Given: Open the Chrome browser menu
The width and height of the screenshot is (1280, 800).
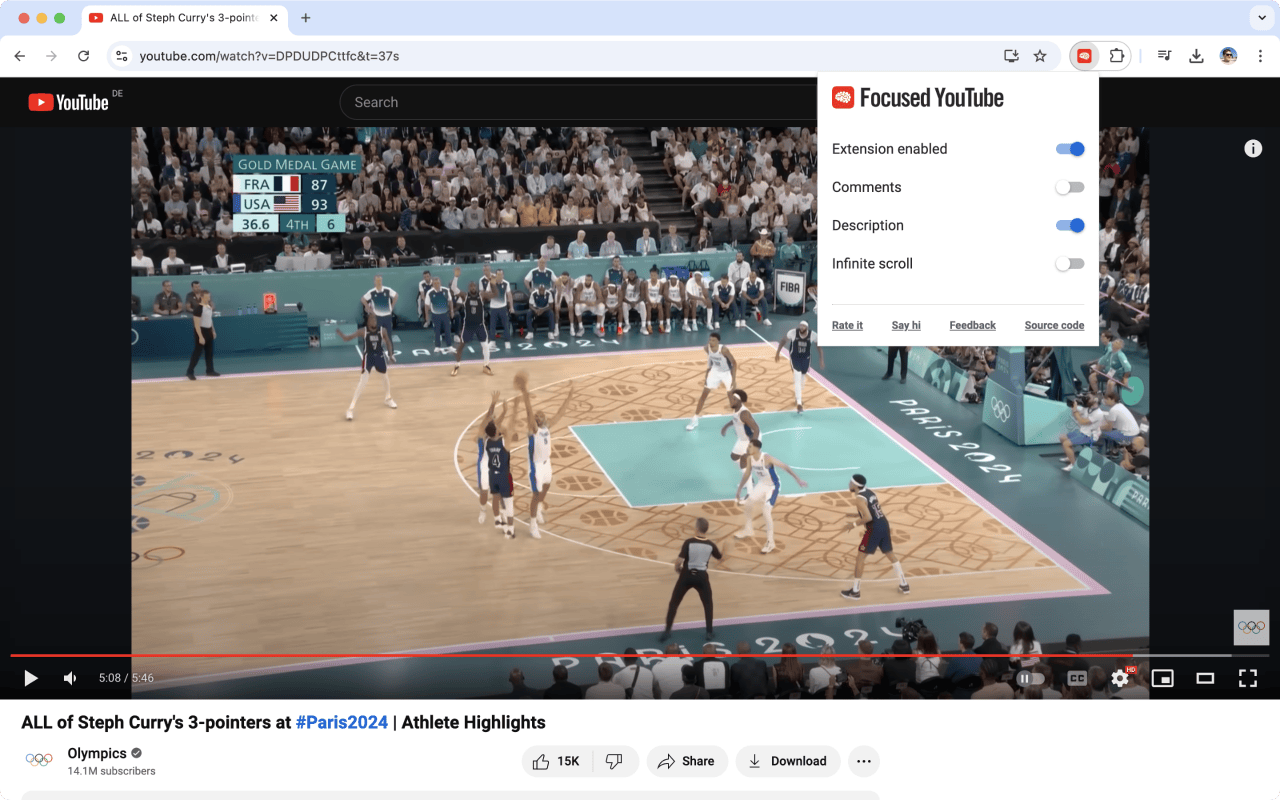Looking at the screenshot, I should point(1260,56).
